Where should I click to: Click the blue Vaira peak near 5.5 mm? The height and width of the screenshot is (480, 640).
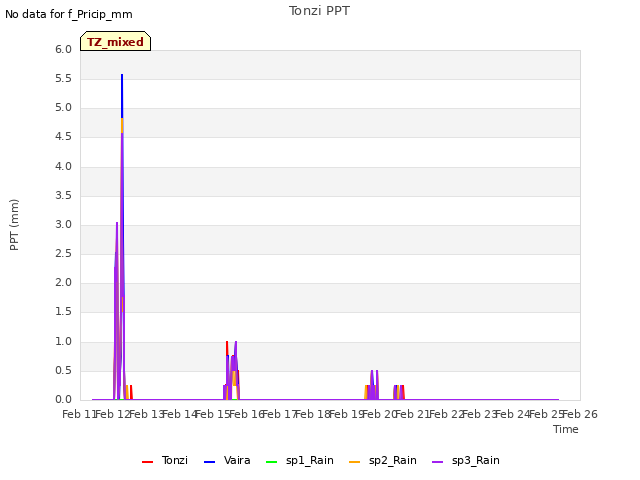(x=122, y=96)
